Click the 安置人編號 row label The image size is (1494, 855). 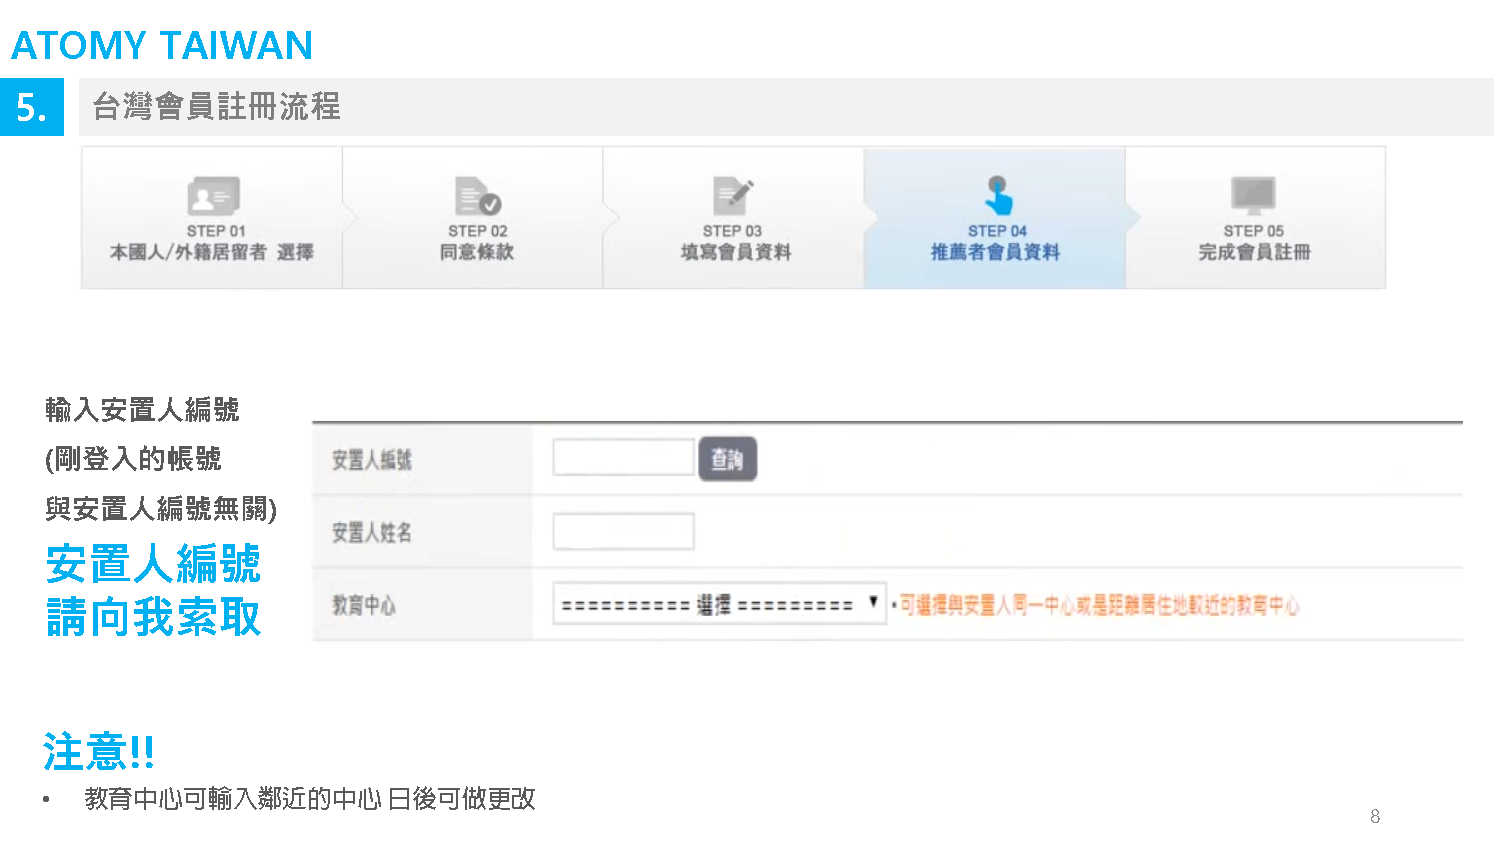(372, 460)
